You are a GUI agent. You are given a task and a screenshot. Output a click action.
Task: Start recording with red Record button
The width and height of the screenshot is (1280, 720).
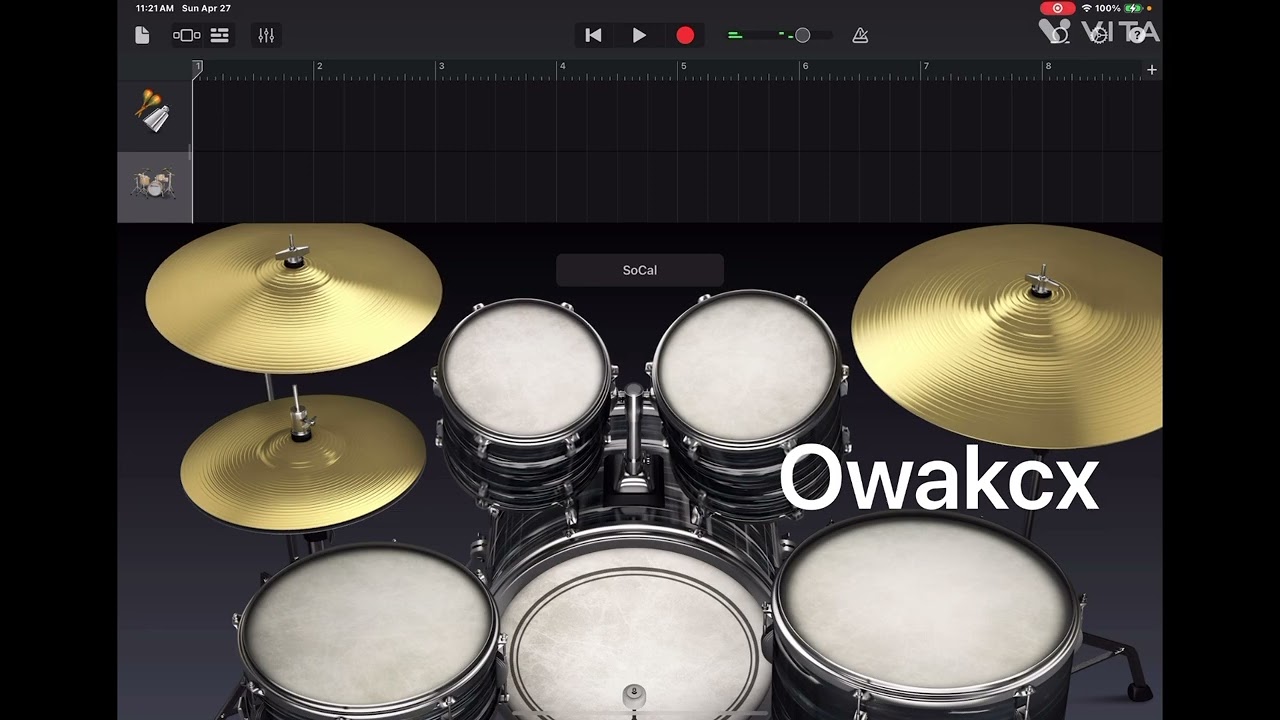(685, 35)
